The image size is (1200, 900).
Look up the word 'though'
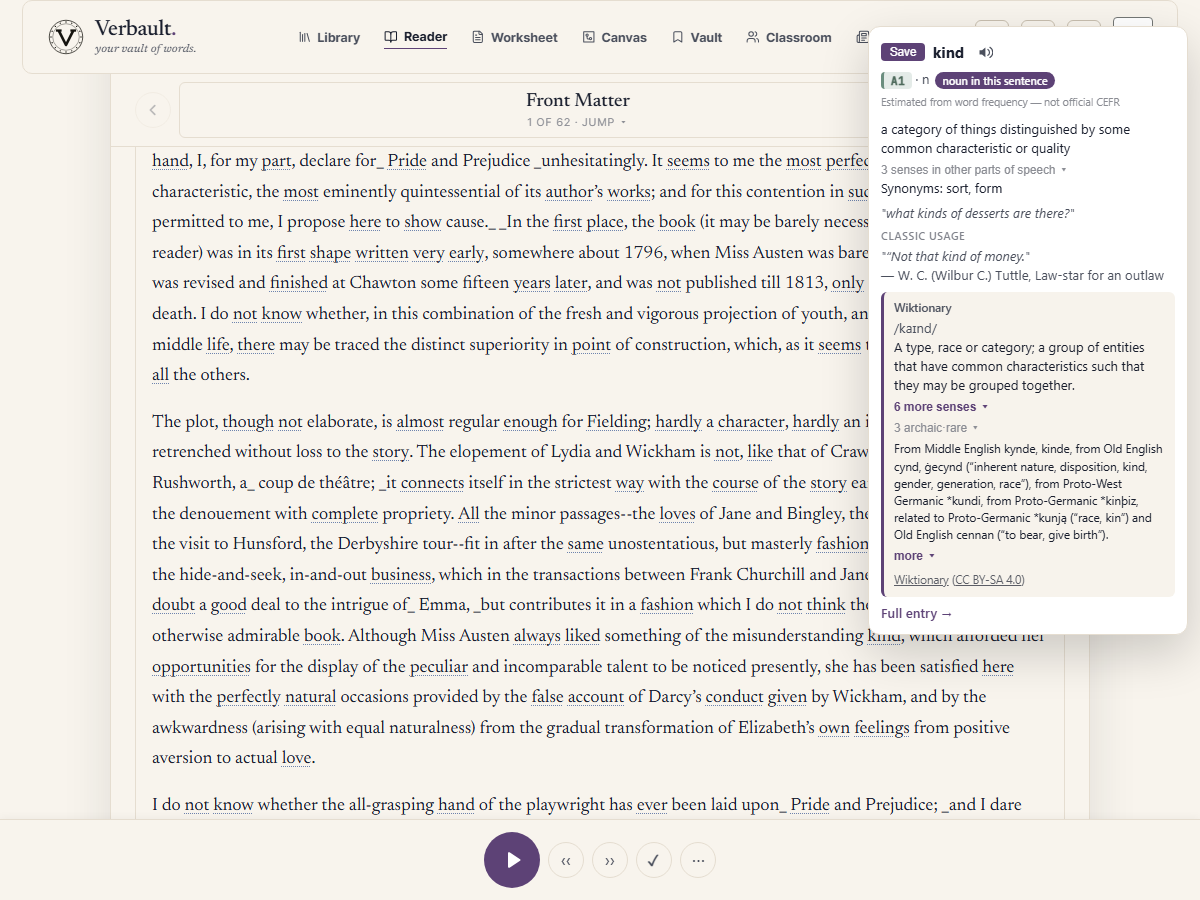click(248, 422)
